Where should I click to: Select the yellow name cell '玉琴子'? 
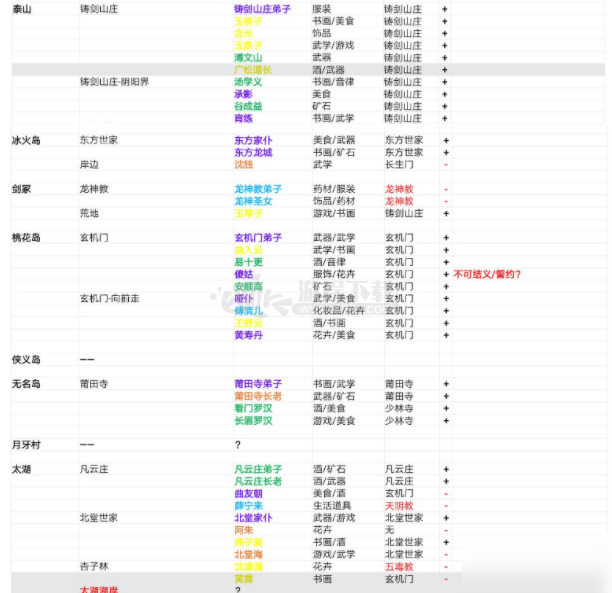pos(248,213)
